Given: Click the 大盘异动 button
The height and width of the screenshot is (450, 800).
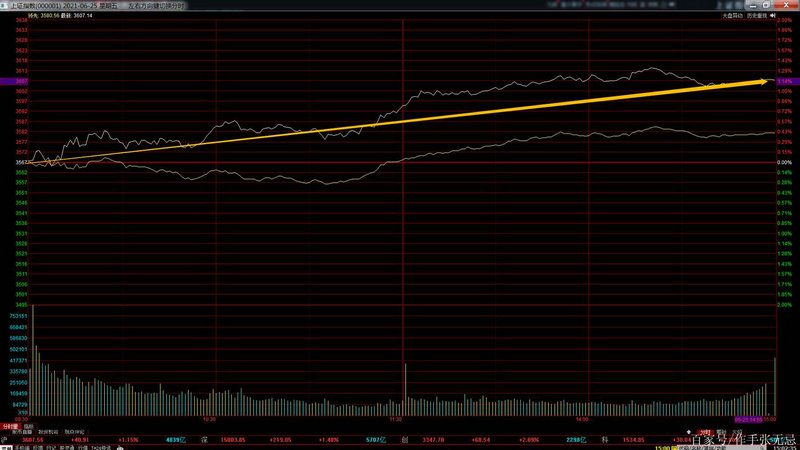Looking at the screenshot, I should (x=732, y=16).
